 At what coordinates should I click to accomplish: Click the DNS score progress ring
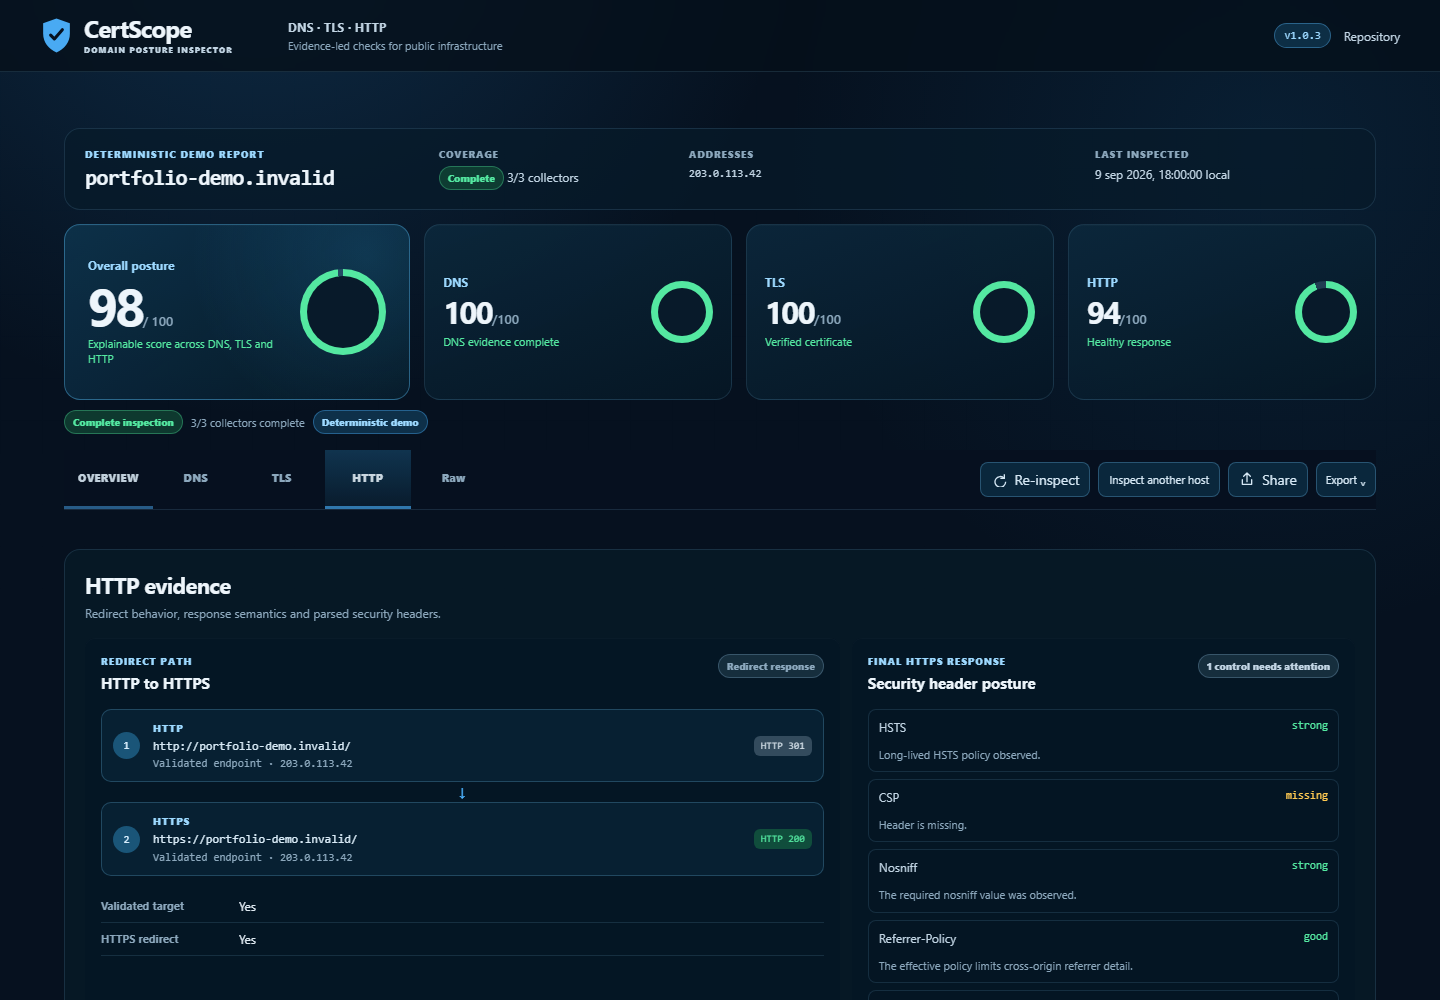pyautogui.click(x=682, y=312)
